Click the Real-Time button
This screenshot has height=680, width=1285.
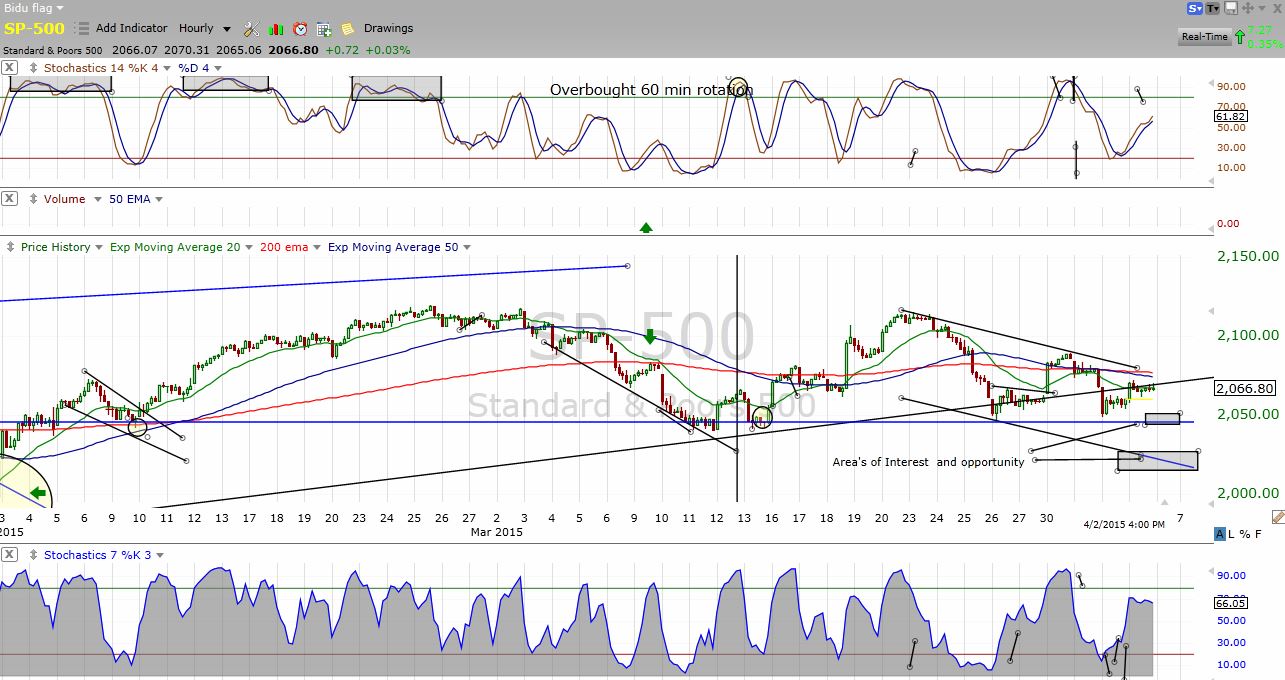click(x=1204, y=37)
